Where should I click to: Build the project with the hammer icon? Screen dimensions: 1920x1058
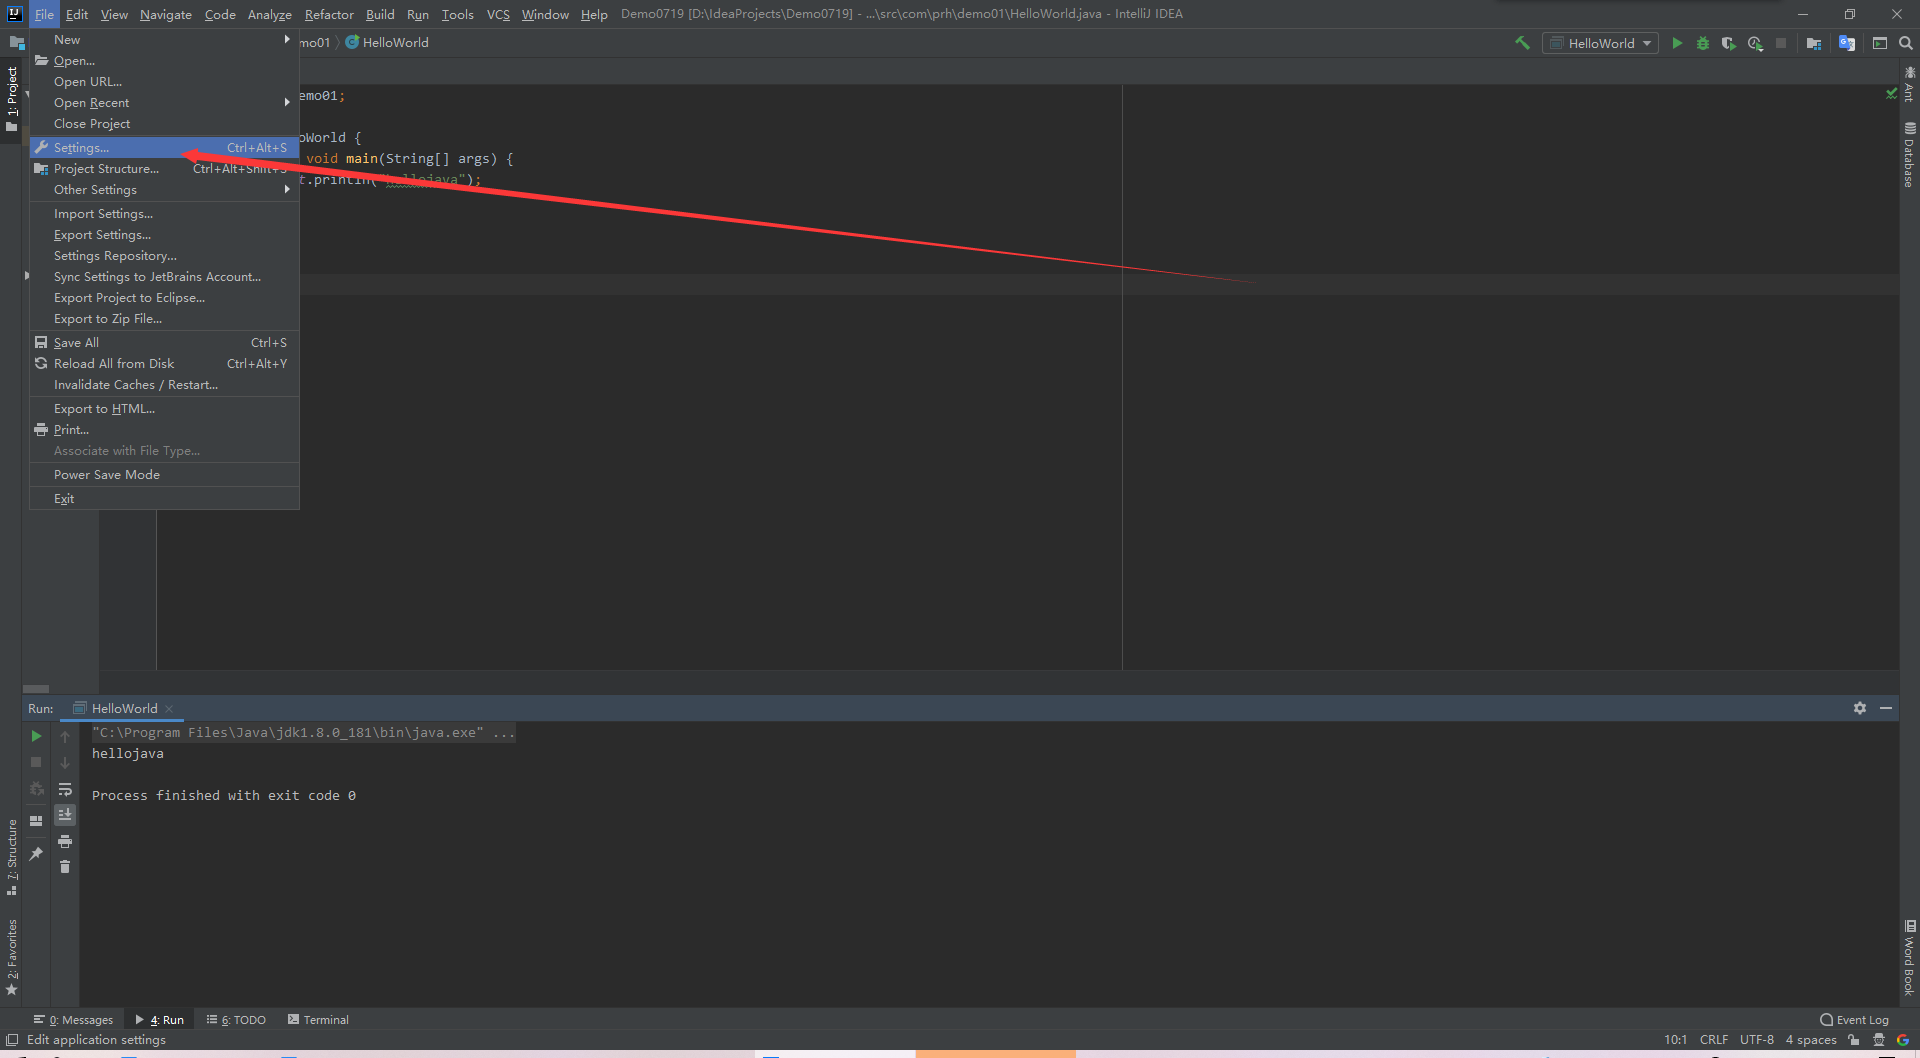[1522, 43]
